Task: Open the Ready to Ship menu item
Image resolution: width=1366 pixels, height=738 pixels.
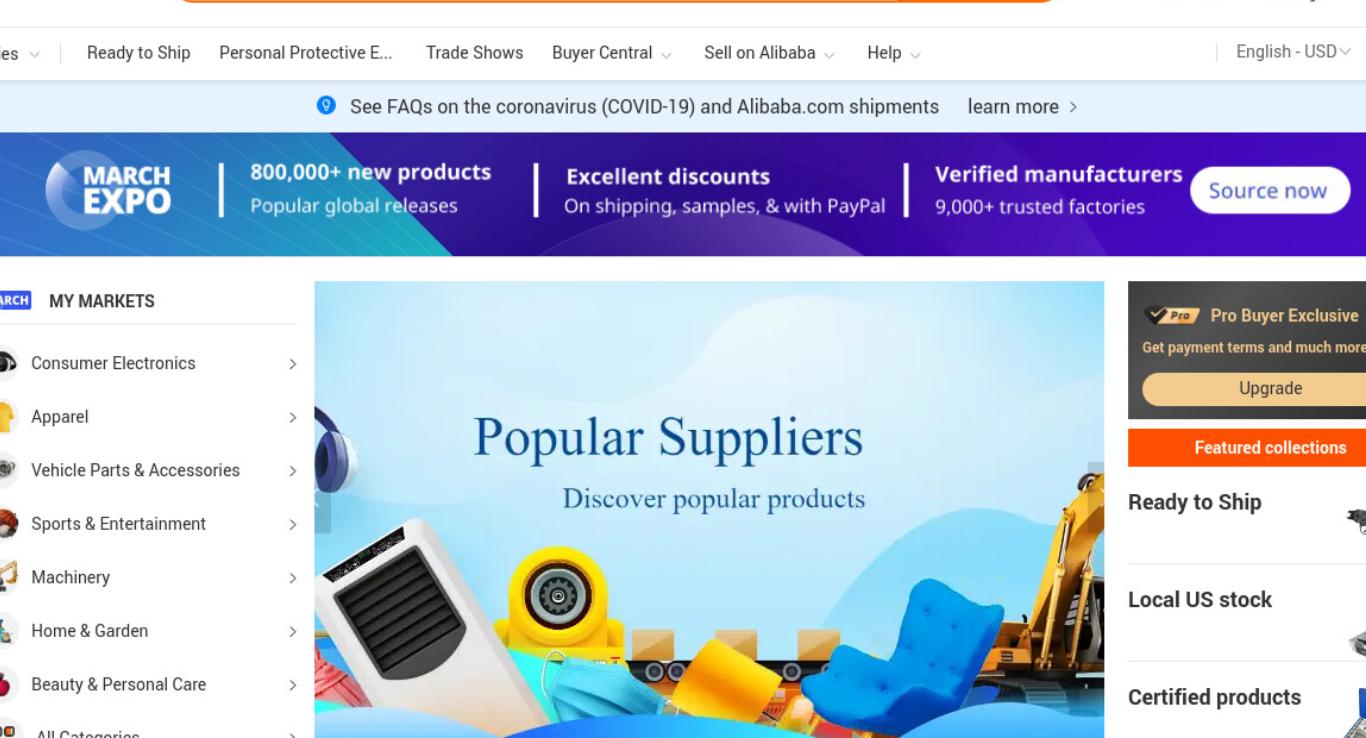Action: (x=138, y=53)
